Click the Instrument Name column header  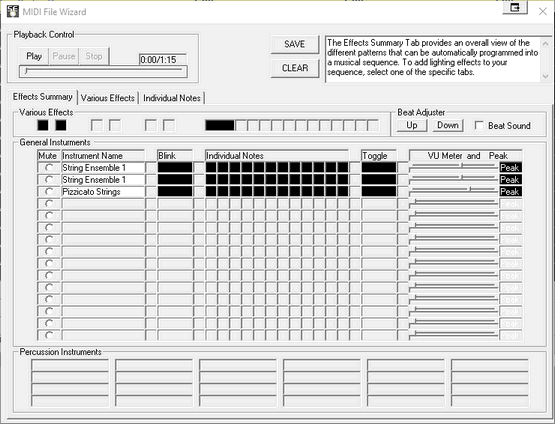(103, 156)
